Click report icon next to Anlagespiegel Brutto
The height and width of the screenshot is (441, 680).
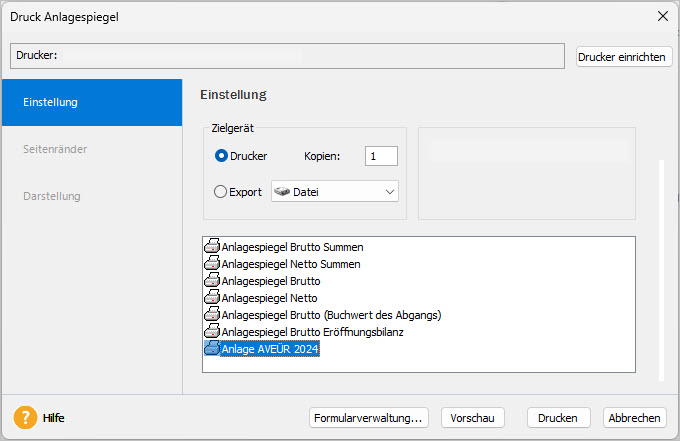point(212,281)
